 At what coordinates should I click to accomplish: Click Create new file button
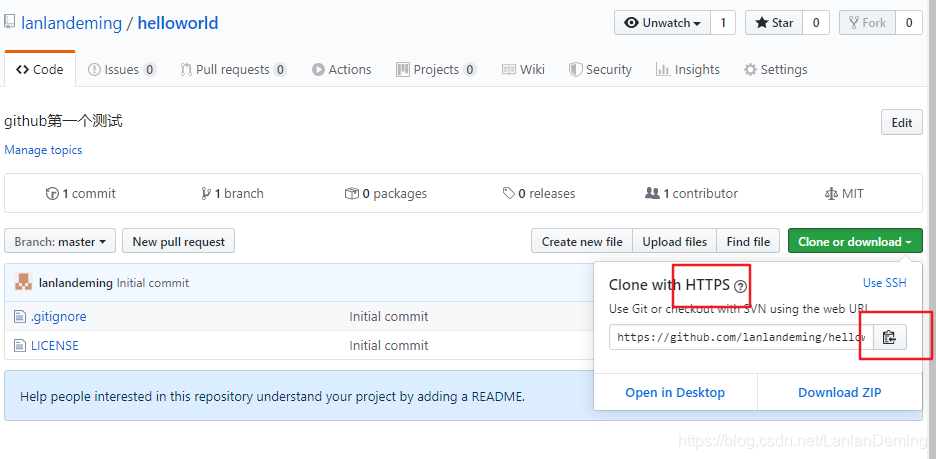click(x=582, y=241)
